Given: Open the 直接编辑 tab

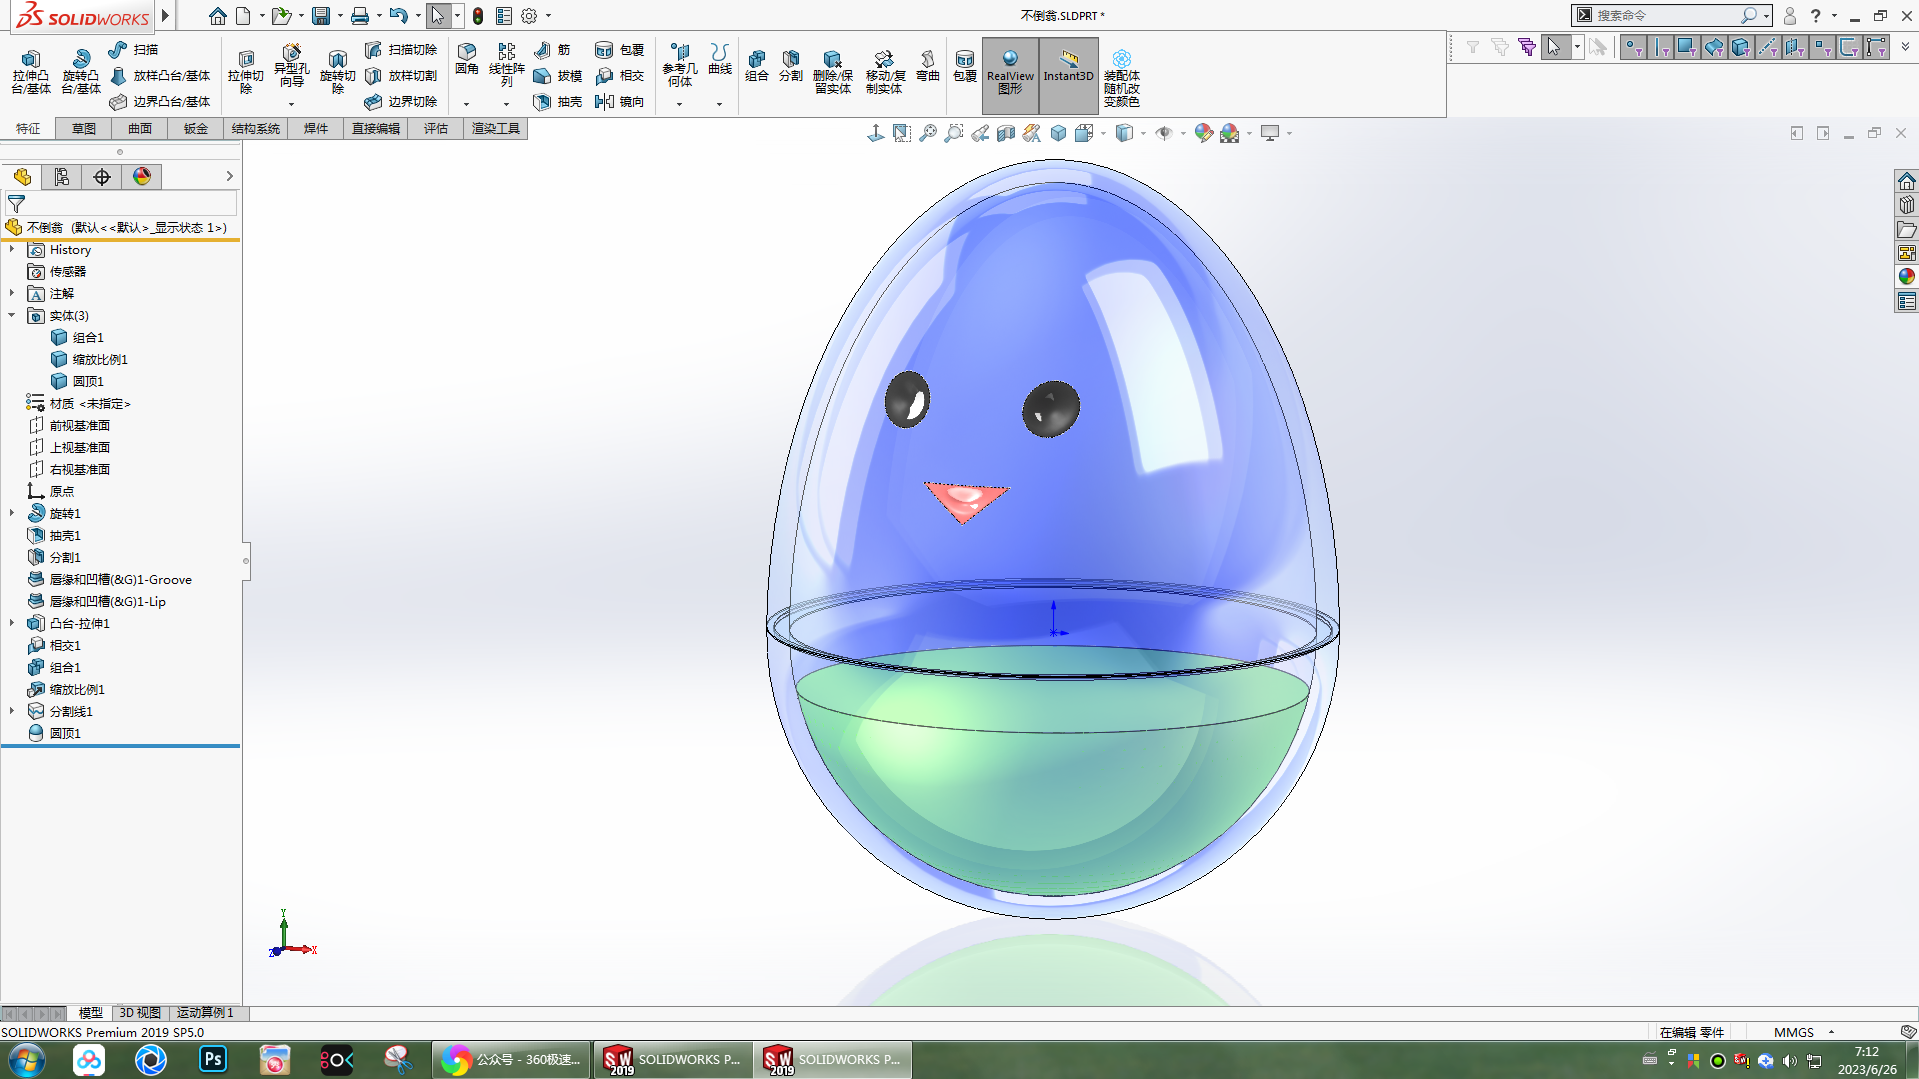Looking at the screenshot, I should pyautogui.click(x=376, y=128).
